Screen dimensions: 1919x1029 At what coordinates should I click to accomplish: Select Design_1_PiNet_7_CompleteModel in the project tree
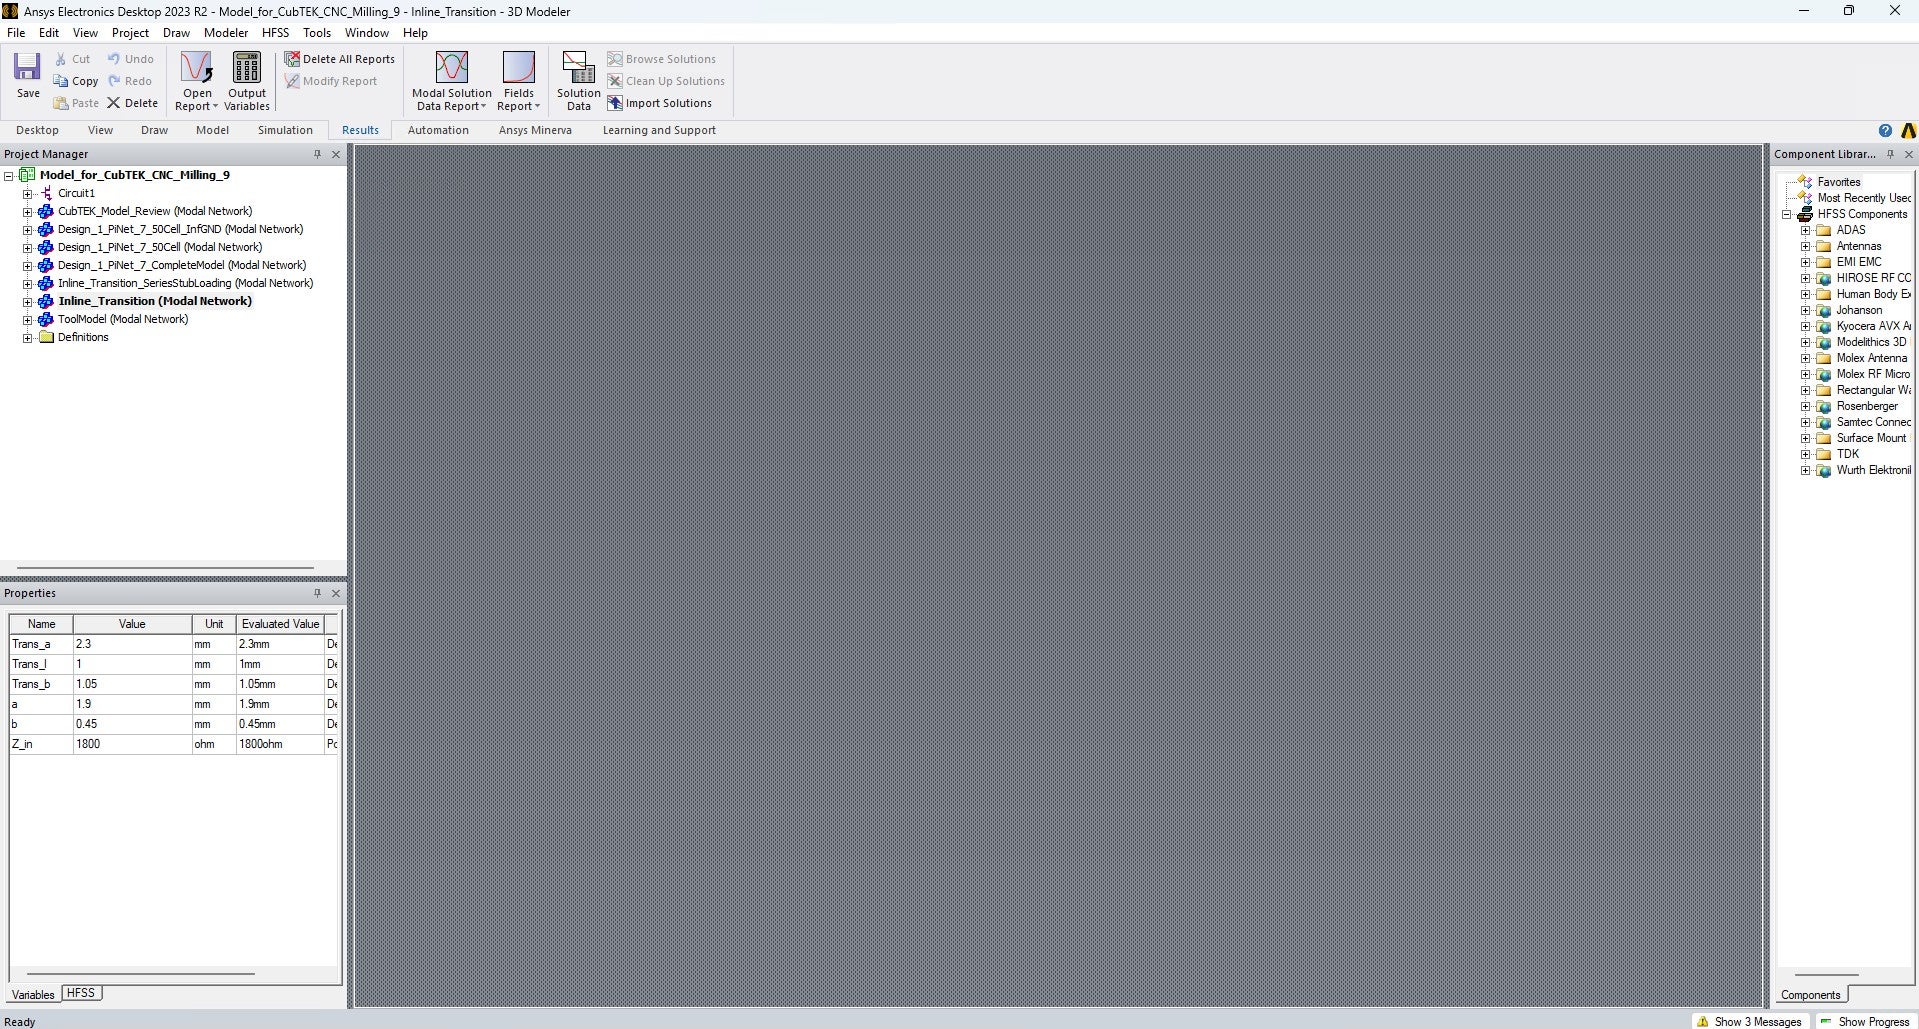[182, 265]
